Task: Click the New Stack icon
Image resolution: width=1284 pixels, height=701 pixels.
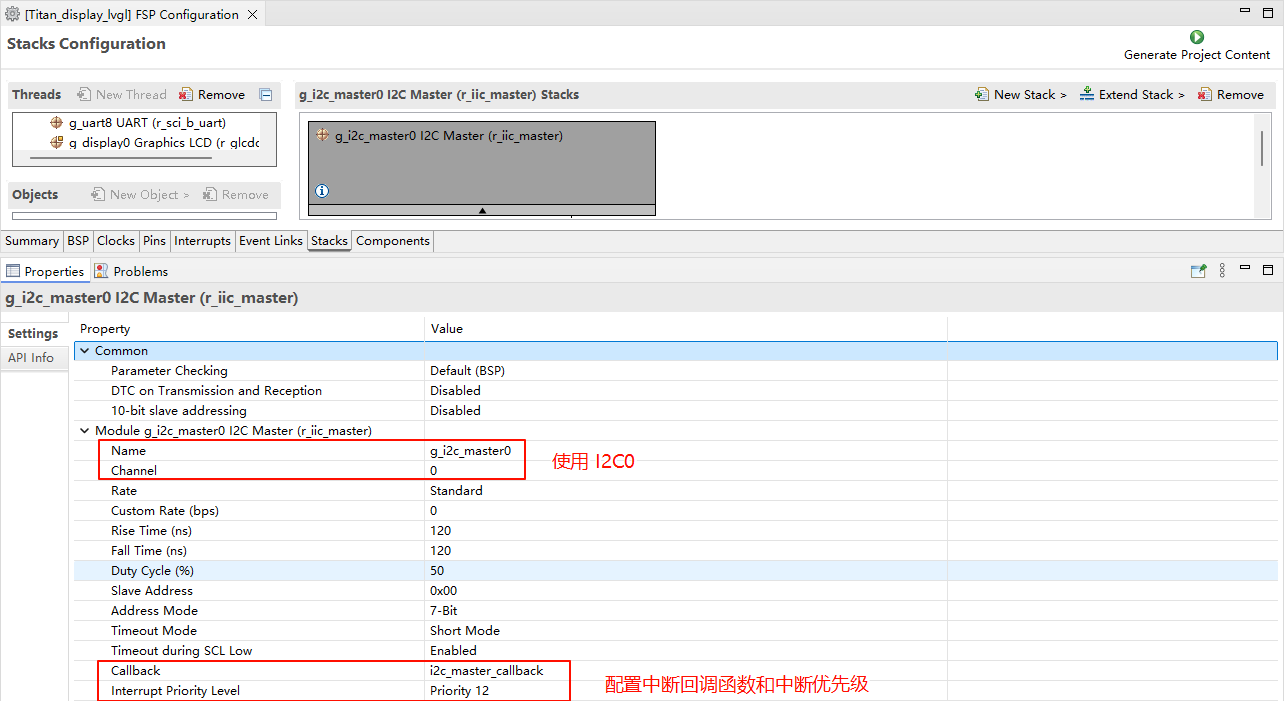Action: [x=982, y=95]
